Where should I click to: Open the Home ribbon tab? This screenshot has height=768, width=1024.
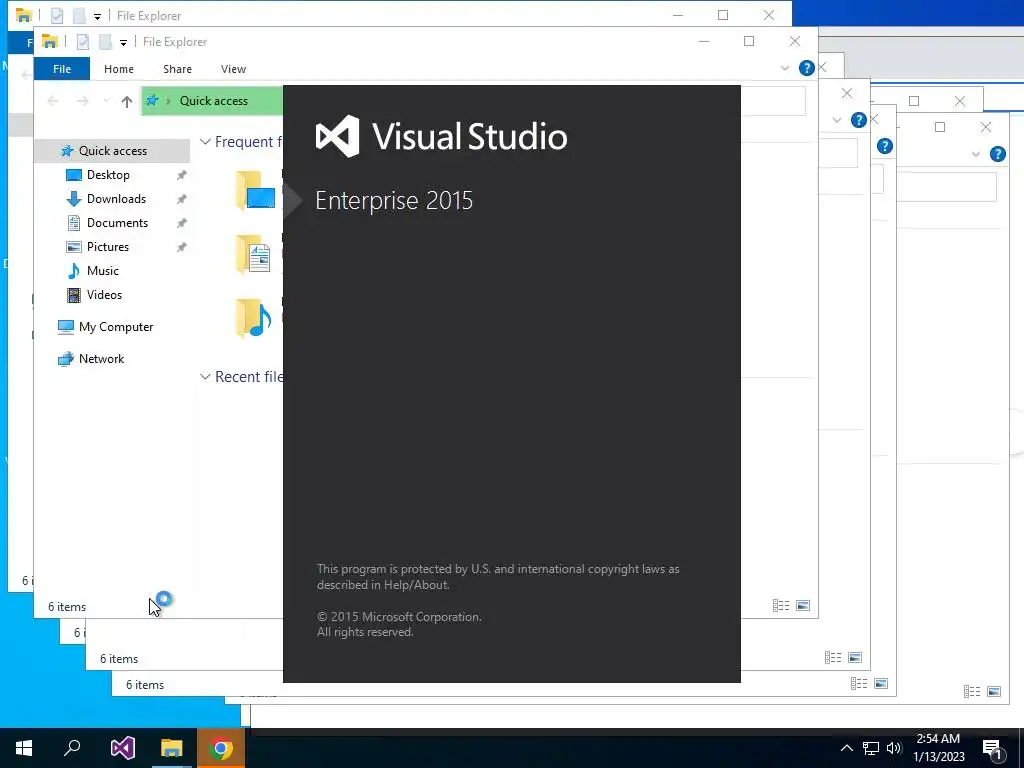coord(119,69)
